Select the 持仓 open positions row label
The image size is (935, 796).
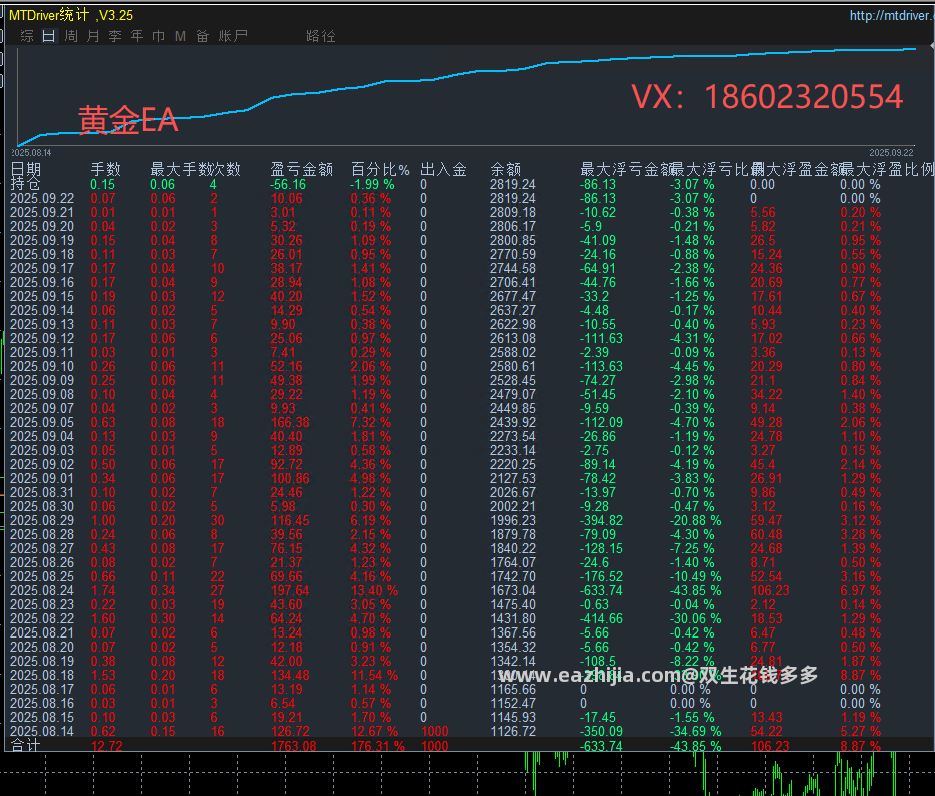pyautogui.click(x=25, y=184)
